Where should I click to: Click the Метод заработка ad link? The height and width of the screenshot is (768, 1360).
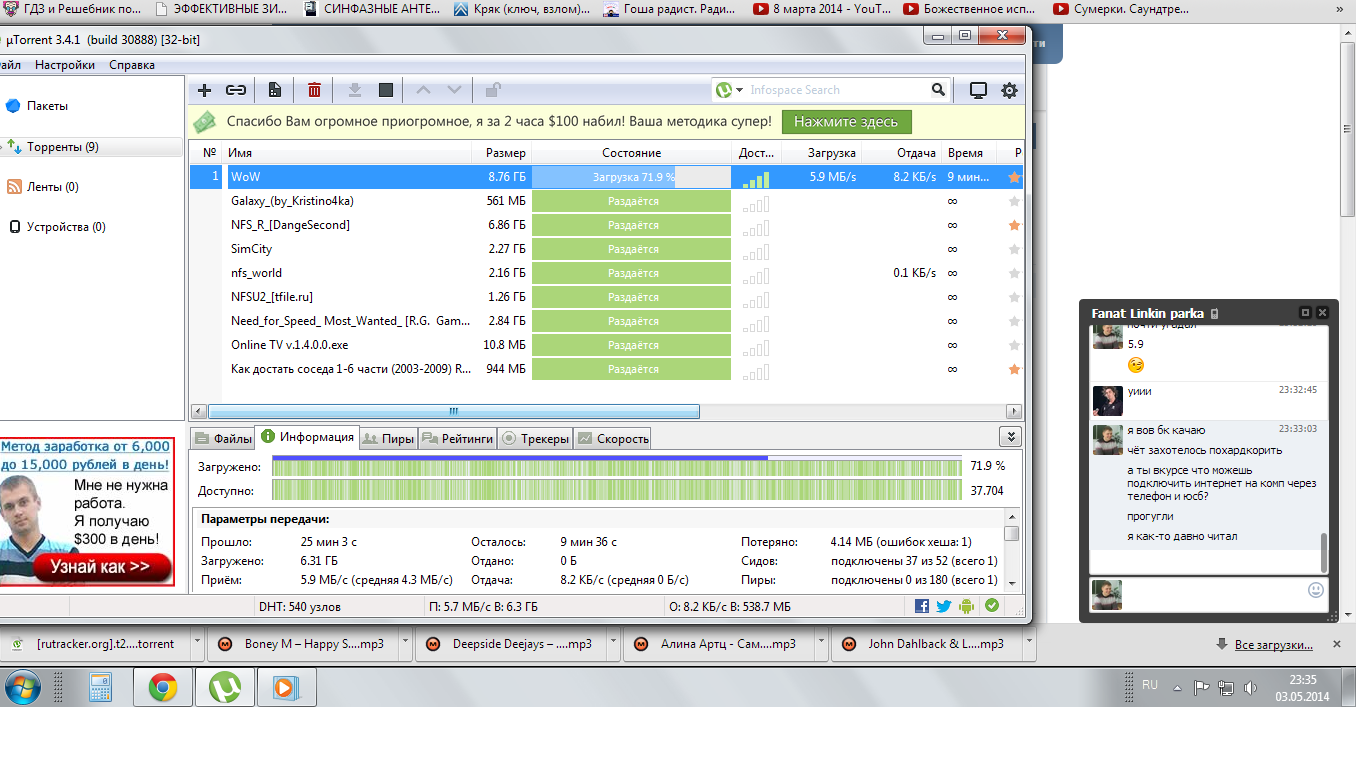(85, 456)
